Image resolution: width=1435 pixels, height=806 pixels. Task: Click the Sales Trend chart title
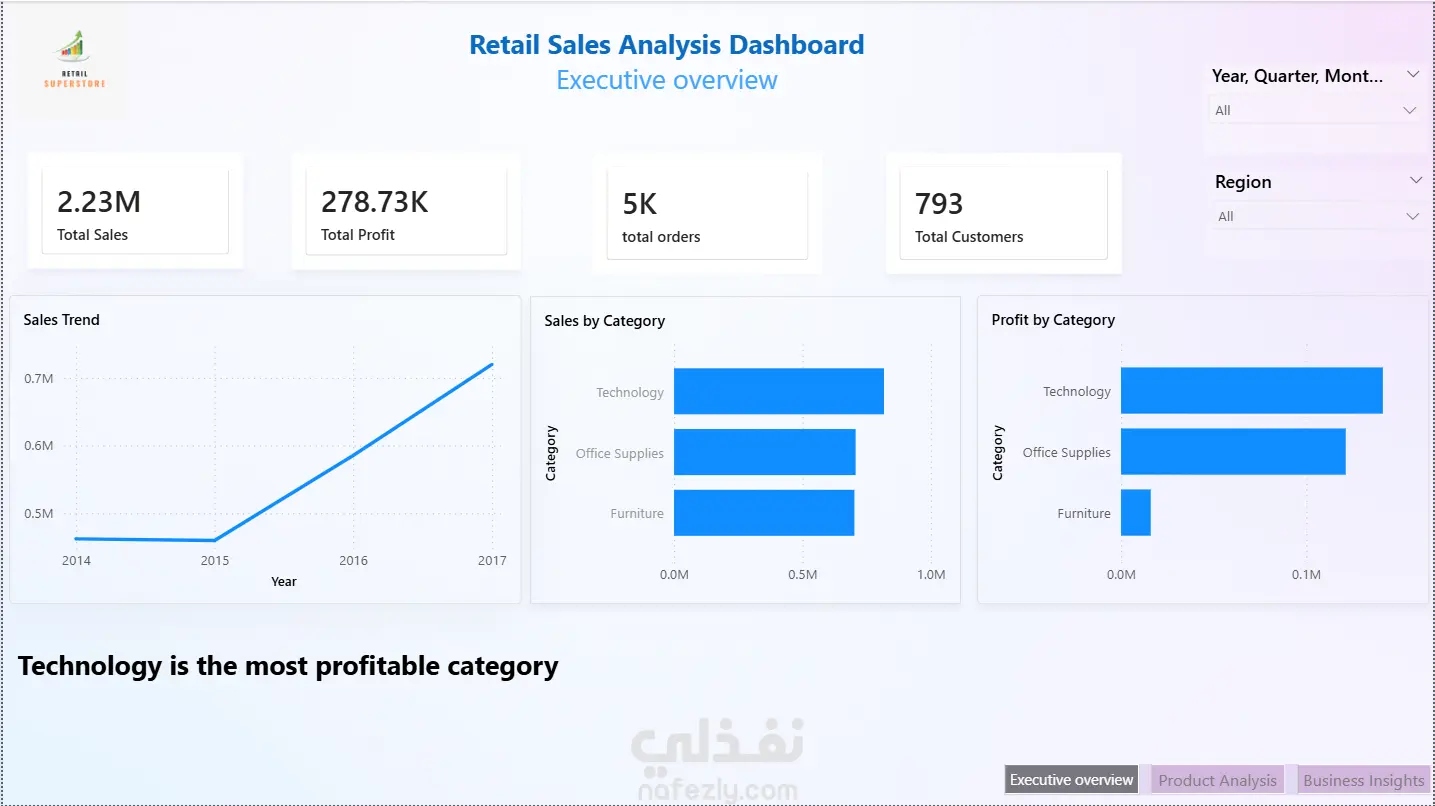coord(62,320)
